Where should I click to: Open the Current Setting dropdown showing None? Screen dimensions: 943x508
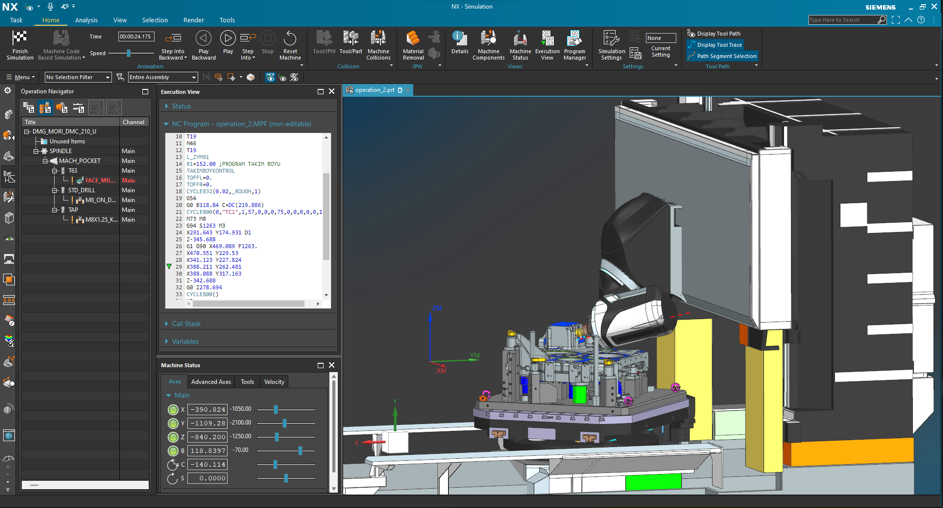coord(660,38)
